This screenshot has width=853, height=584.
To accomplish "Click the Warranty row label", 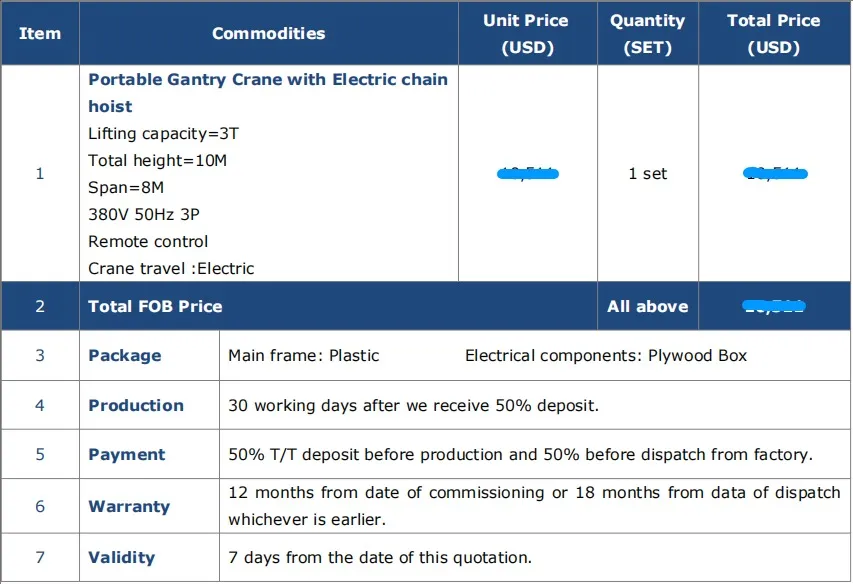I will (x=128, y=506).
